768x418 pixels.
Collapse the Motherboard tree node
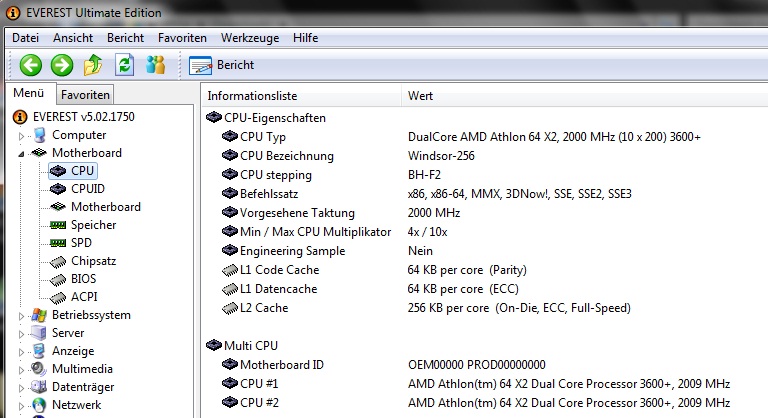tap(22, 154)
